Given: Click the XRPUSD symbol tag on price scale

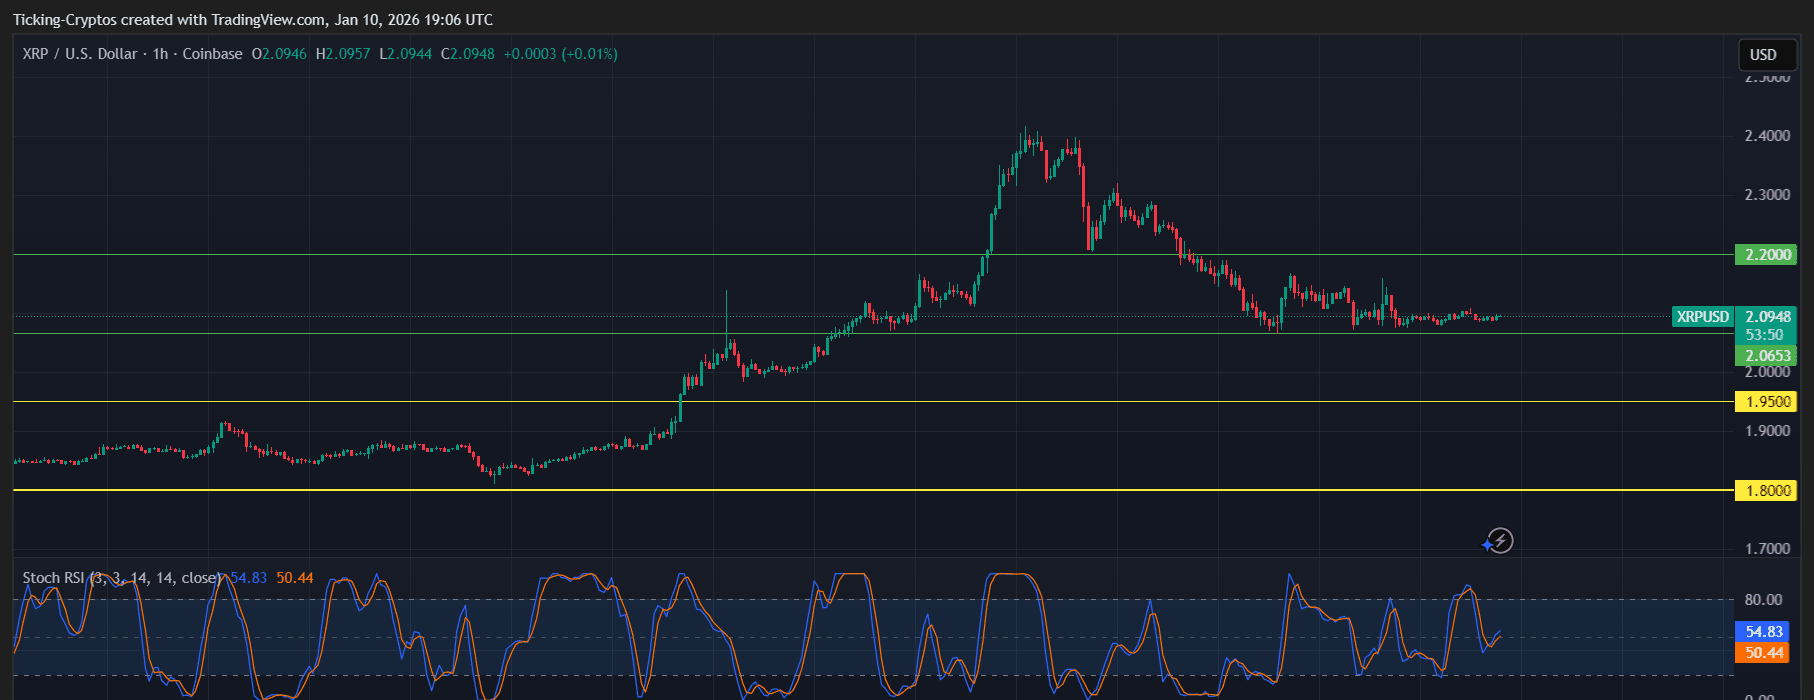Looking at the screenshot, I should point(1702,317).
